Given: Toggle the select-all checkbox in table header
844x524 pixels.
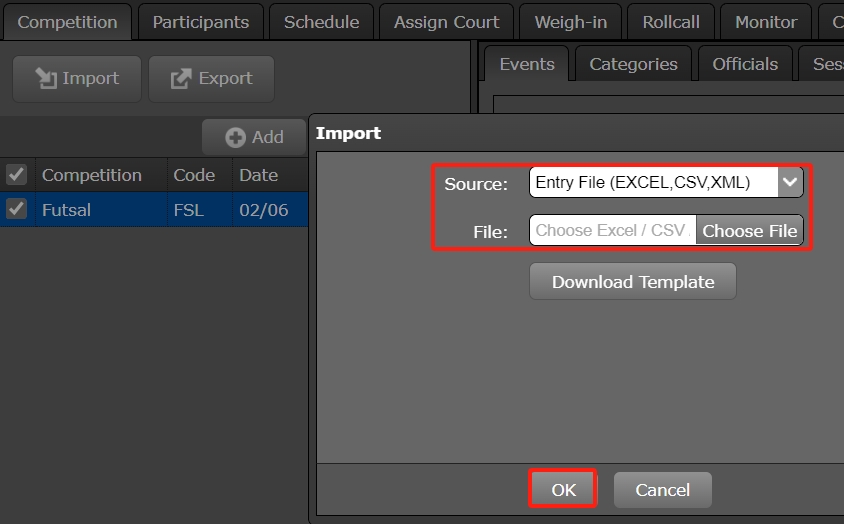Looking at the screenshot, I should 16,175.
